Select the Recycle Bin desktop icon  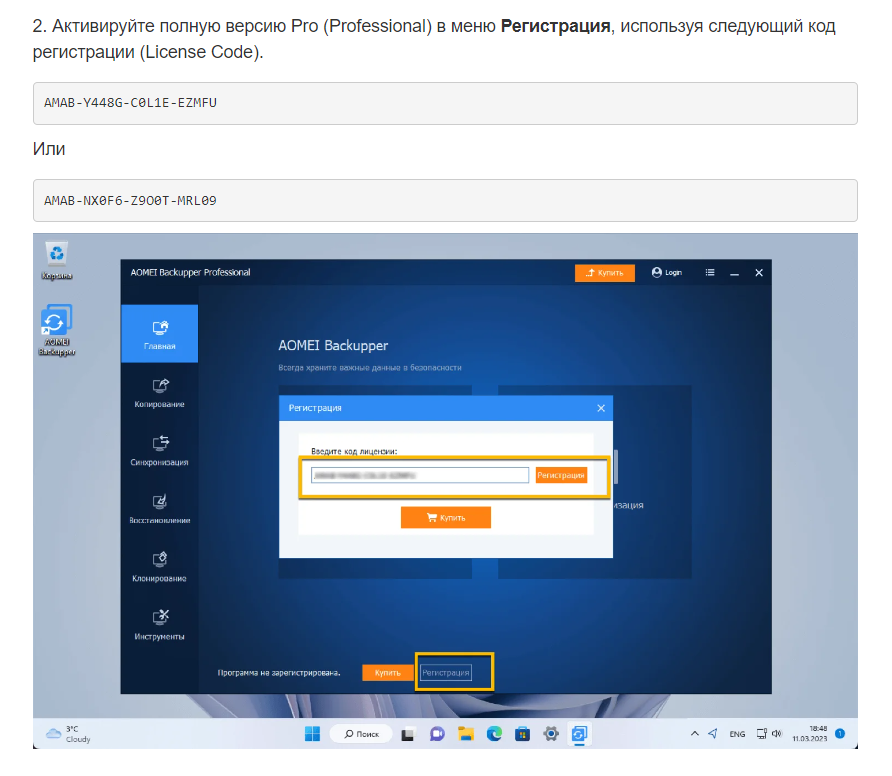pos(57,254)
